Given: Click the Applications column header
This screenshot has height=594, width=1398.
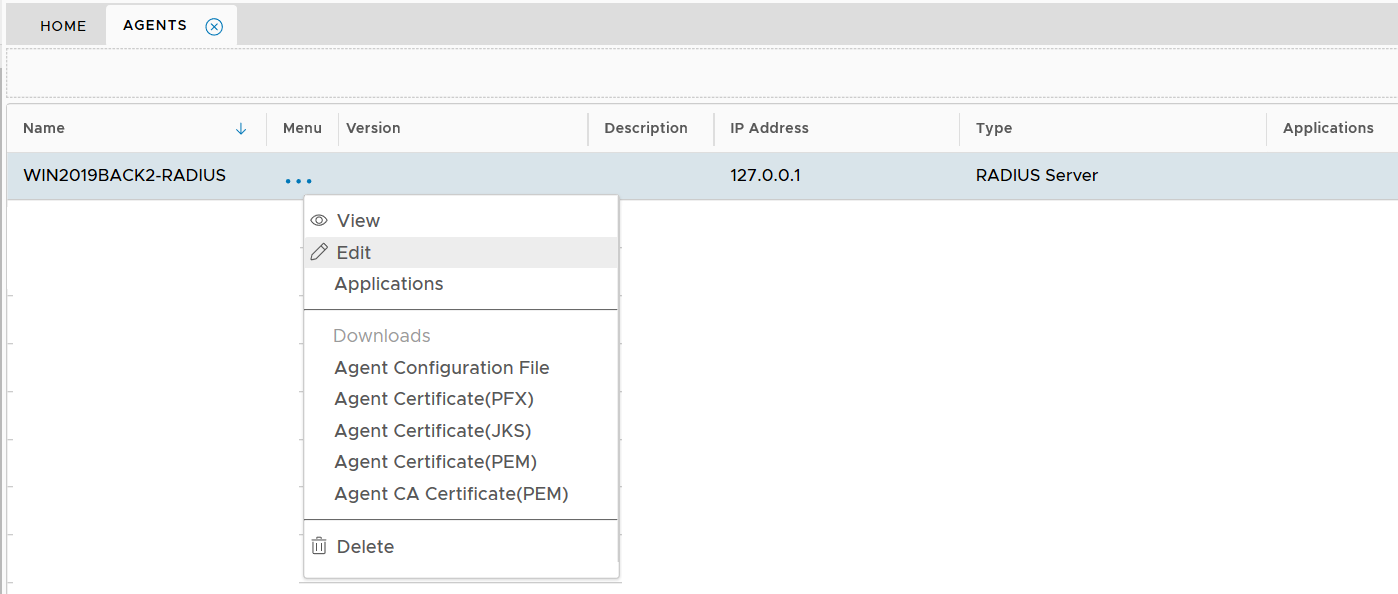Looking at the screenshot, I should 1328,128.
